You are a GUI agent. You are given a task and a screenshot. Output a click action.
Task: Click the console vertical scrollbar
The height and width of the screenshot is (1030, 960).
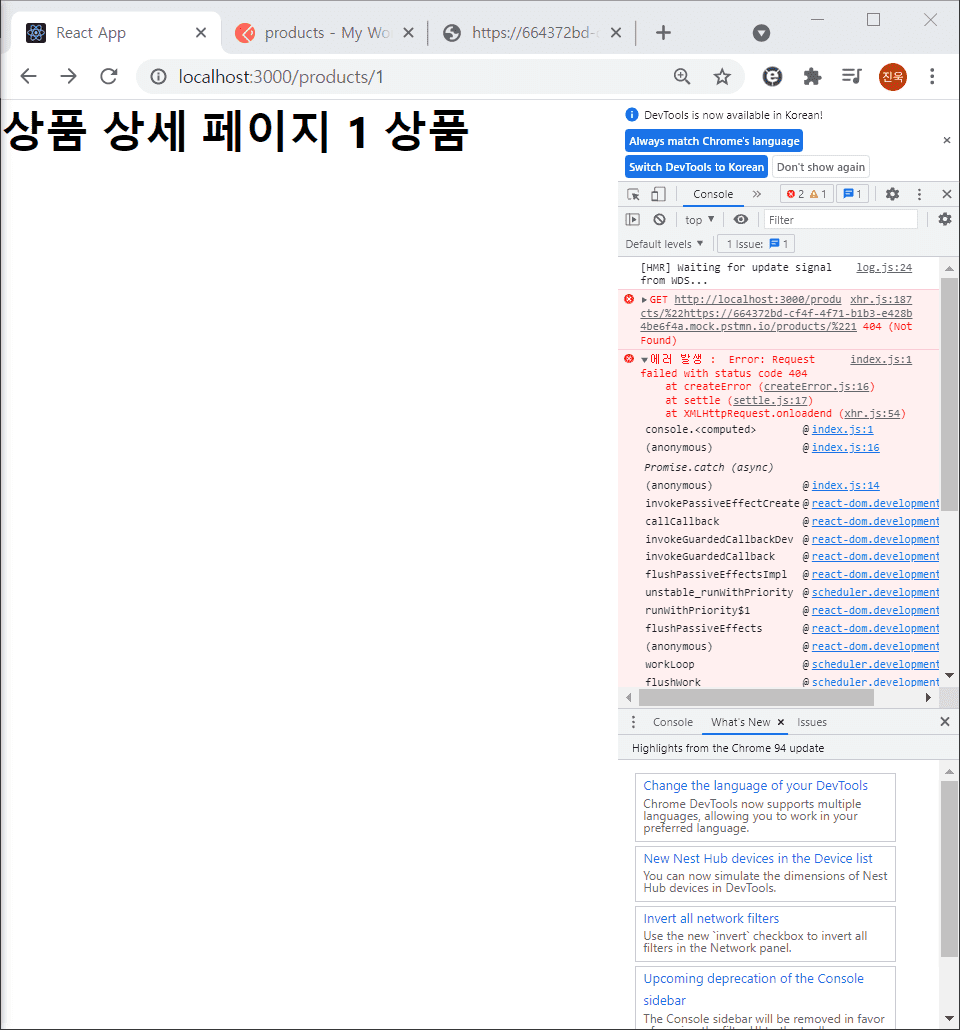click(x=949, y=394)
